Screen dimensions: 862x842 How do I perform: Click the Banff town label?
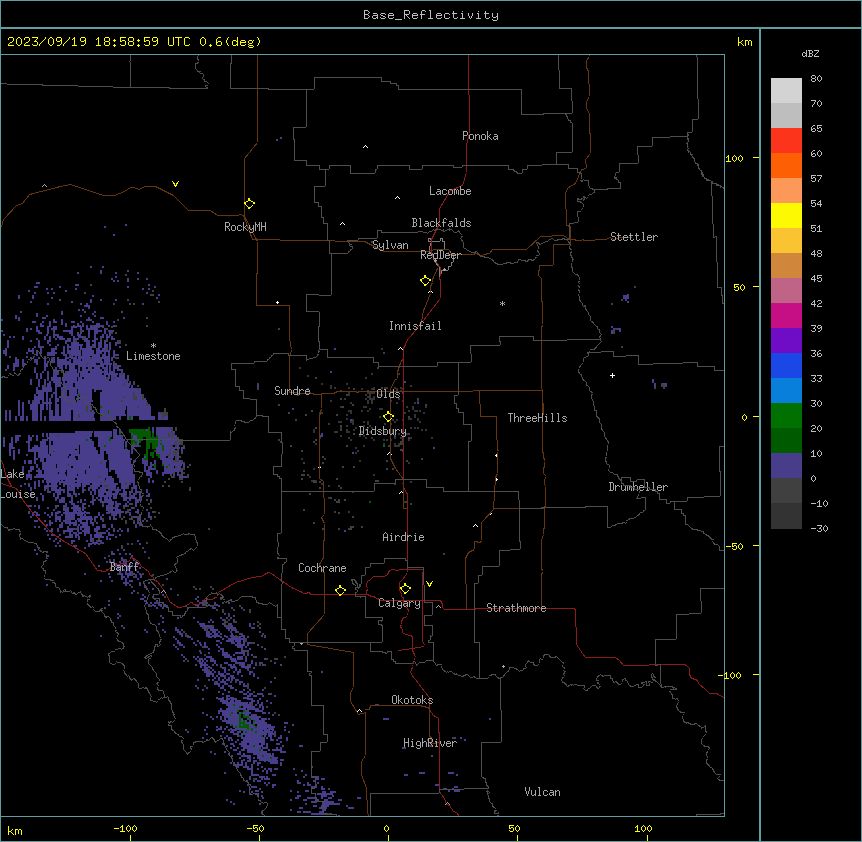coord(125,567)
